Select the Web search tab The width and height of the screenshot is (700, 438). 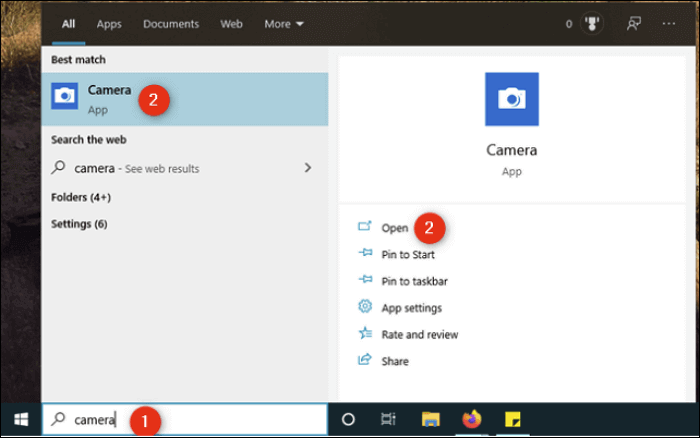[231, 24]
